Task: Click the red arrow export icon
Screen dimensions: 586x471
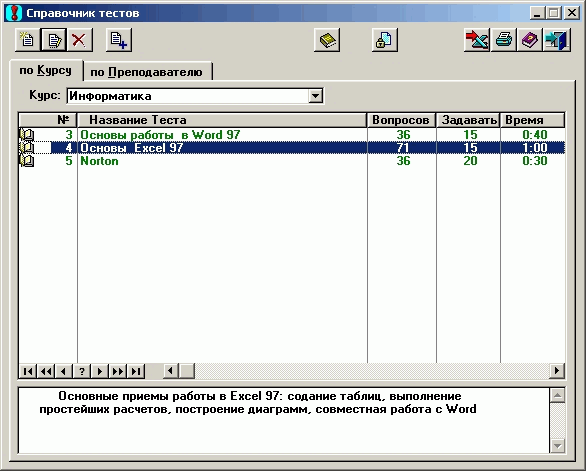Action: (x=477, y=40)
